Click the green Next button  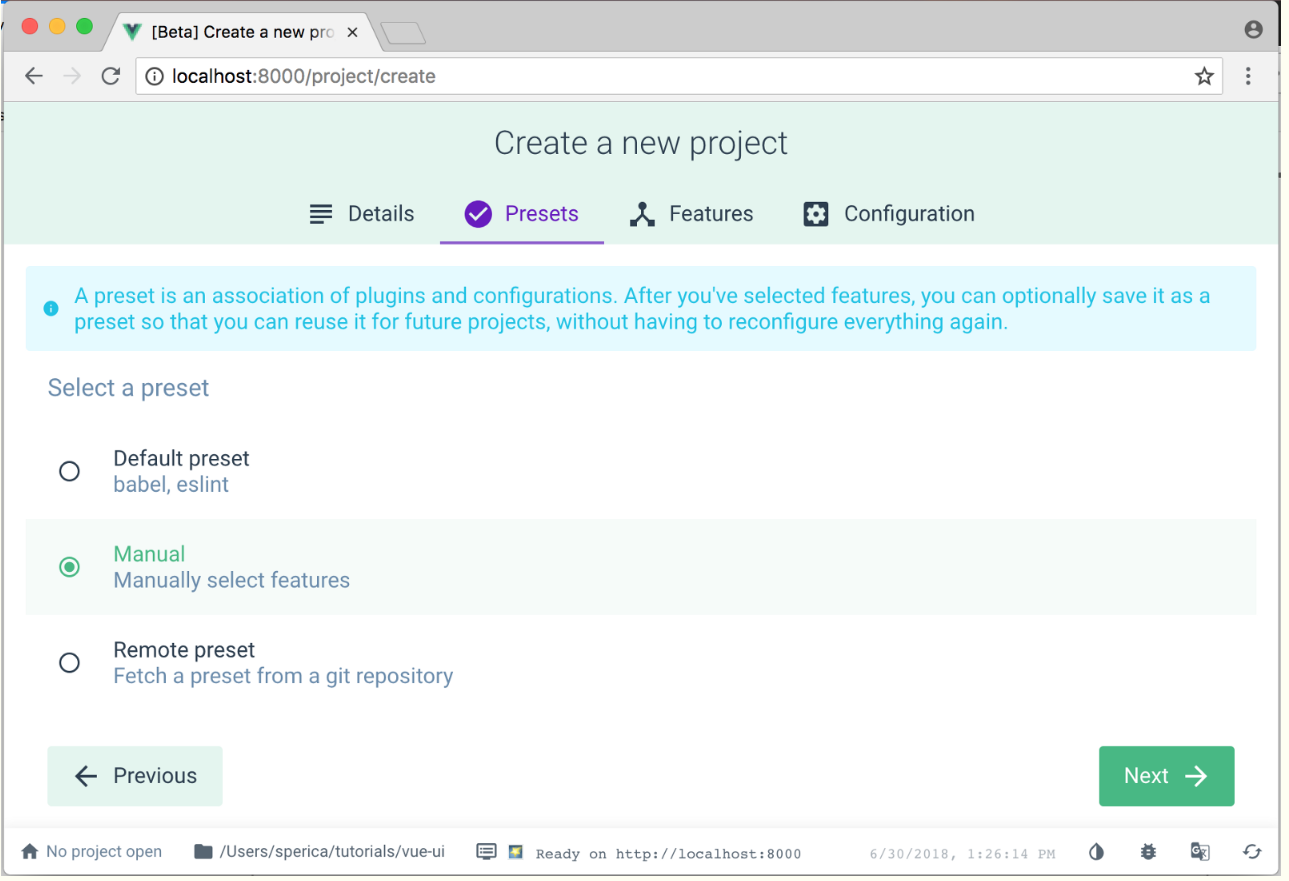[1166, 776]
